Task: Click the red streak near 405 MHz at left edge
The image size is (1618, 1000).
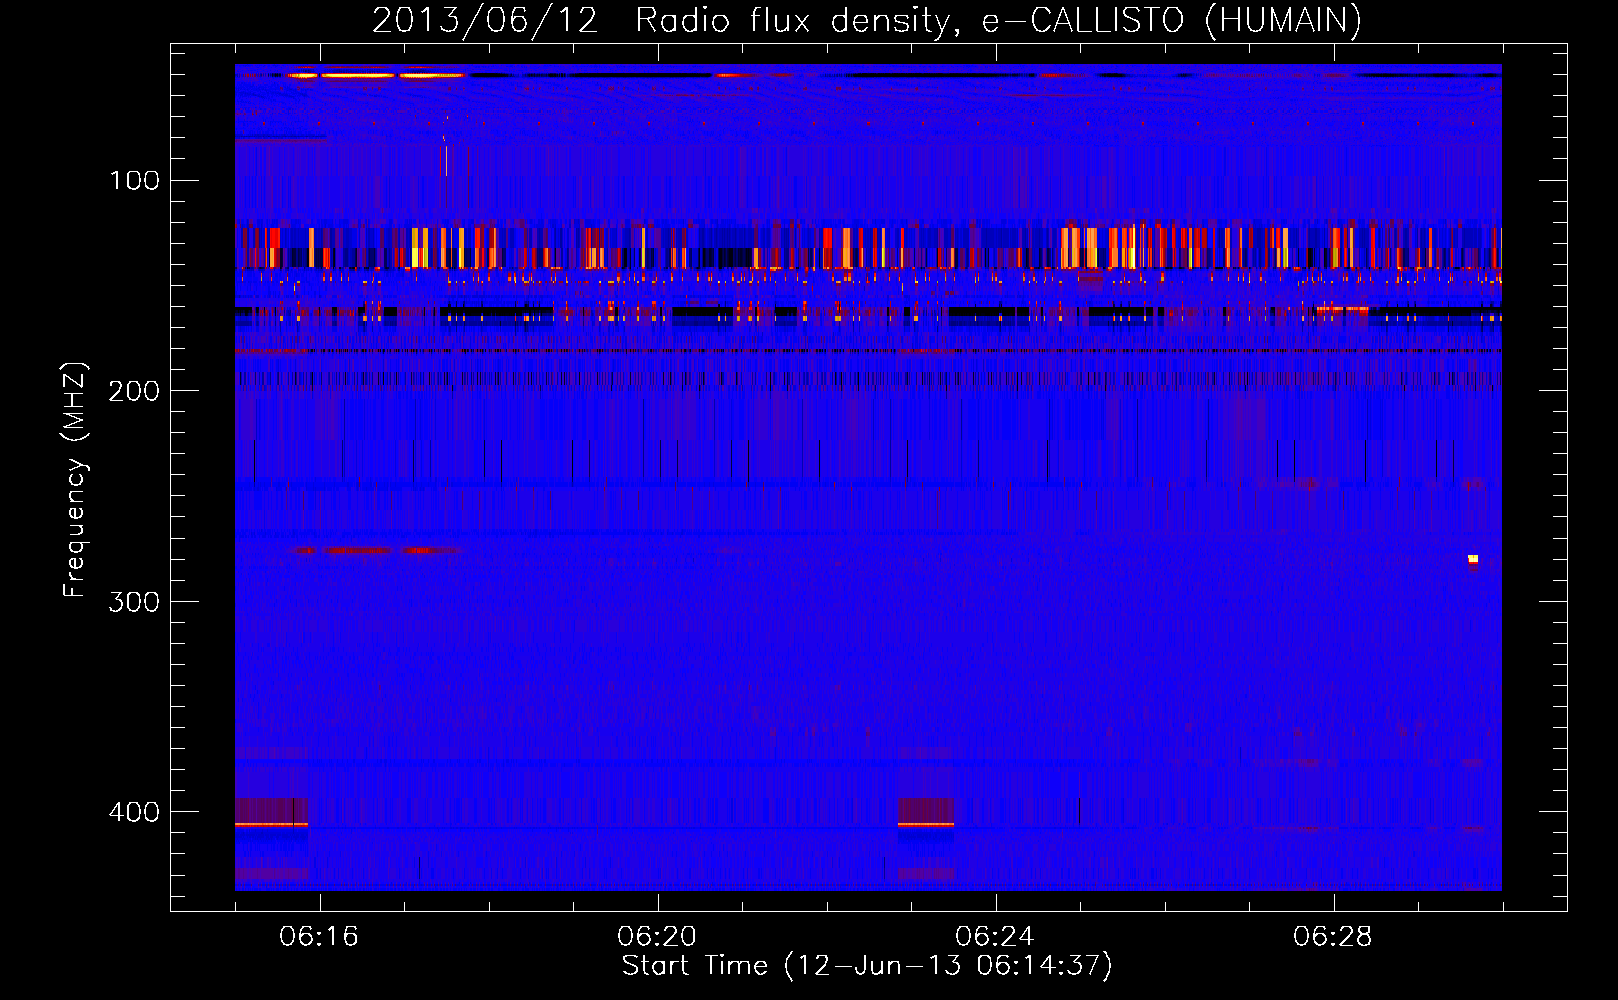Action: point(271,824)
